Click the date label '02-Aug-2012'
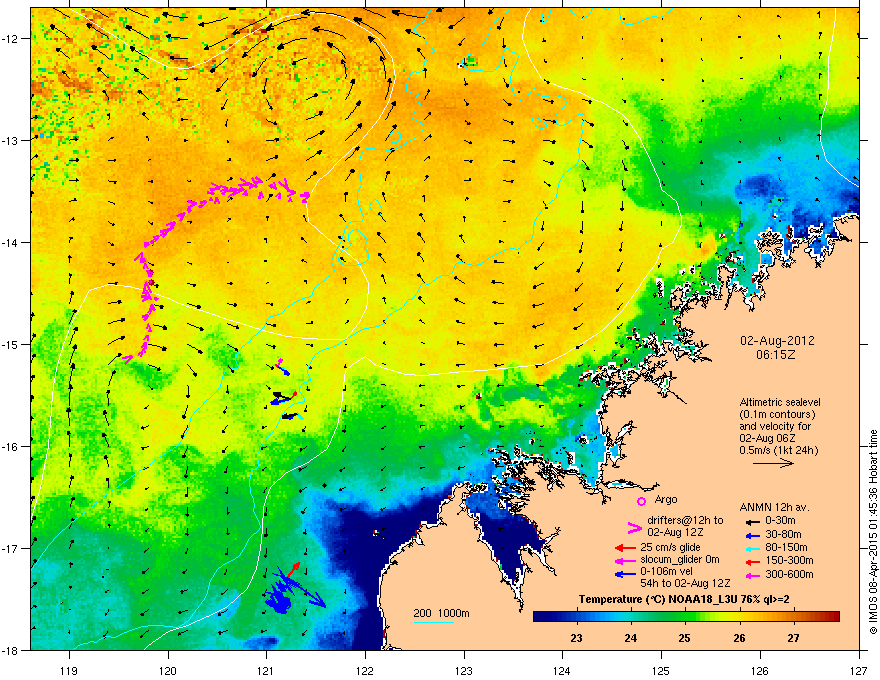 (x=777, y=341)
